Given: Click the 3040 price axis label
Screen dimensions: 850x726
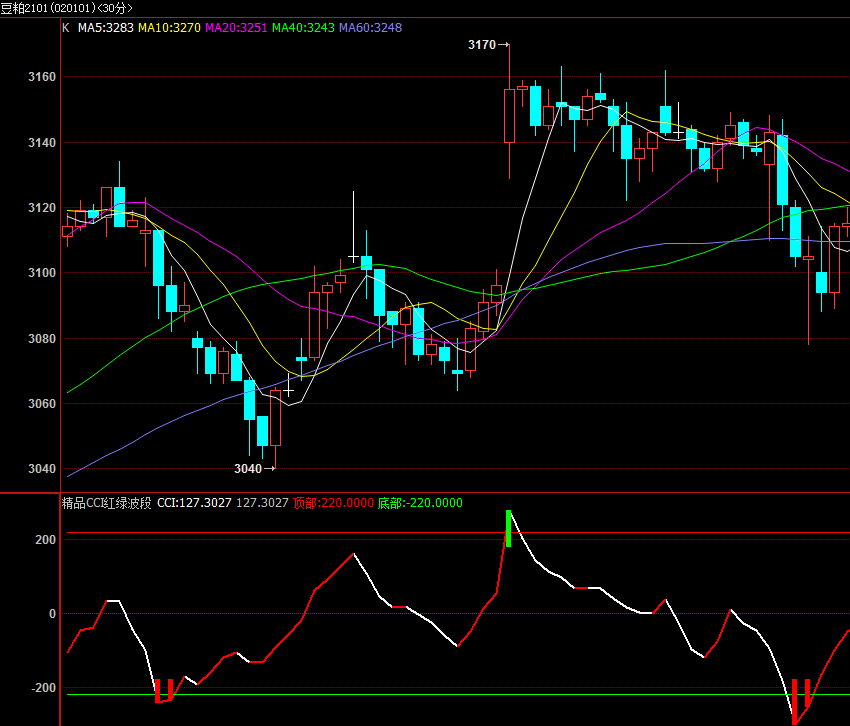Looking at the screenshot, I should 42,468.
